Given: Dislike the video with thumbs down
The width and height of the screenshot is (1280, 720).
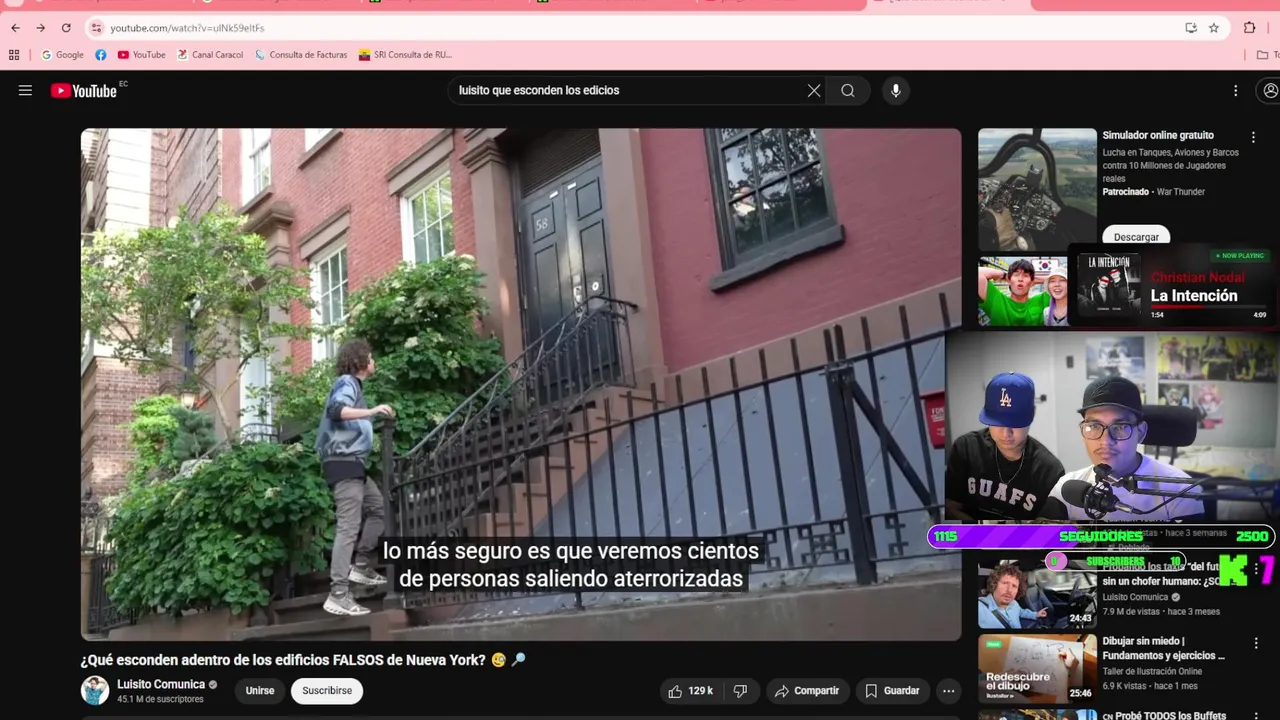Looking at the screenshot, I should [741, 691].
